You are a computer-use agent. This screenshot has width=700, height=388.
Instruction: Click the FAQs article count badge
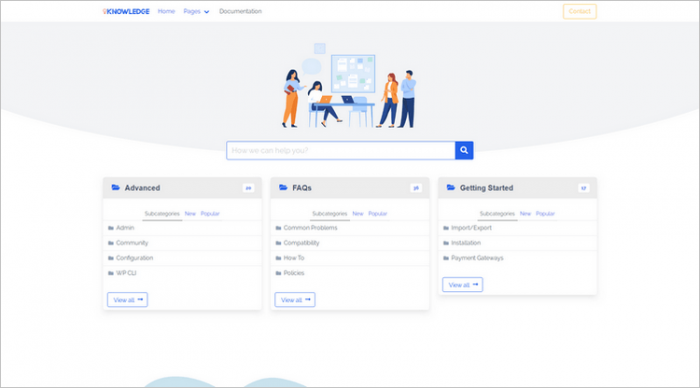416,188
